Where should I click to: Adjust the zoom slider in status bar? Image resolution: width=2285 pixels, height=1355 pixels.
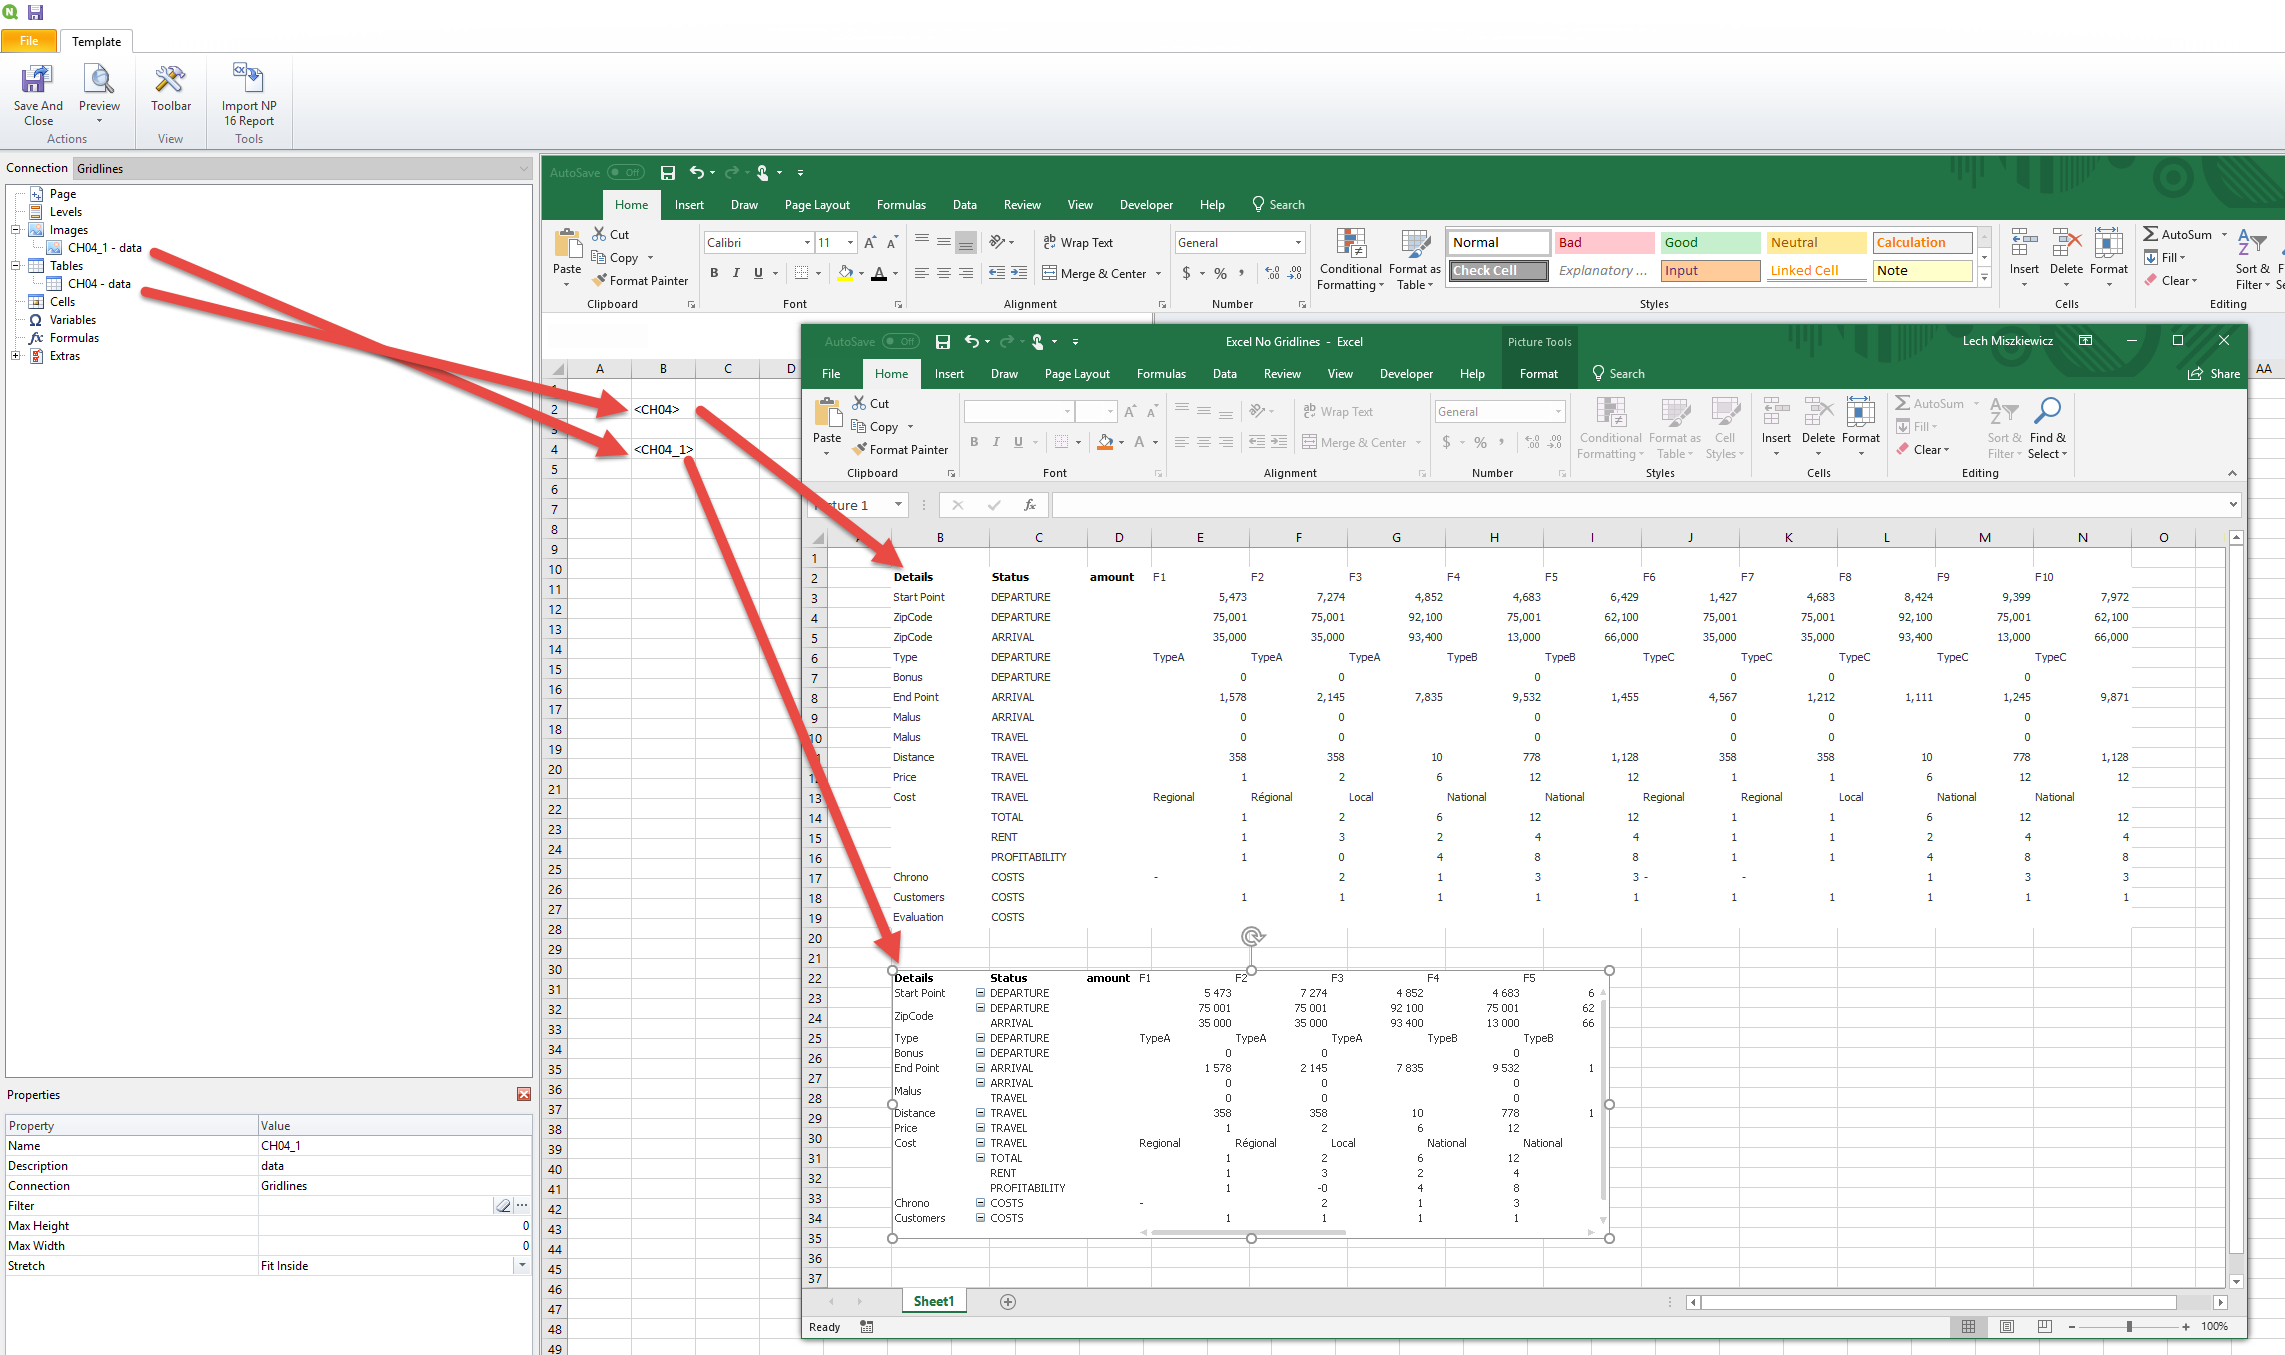(2128, 1326)
